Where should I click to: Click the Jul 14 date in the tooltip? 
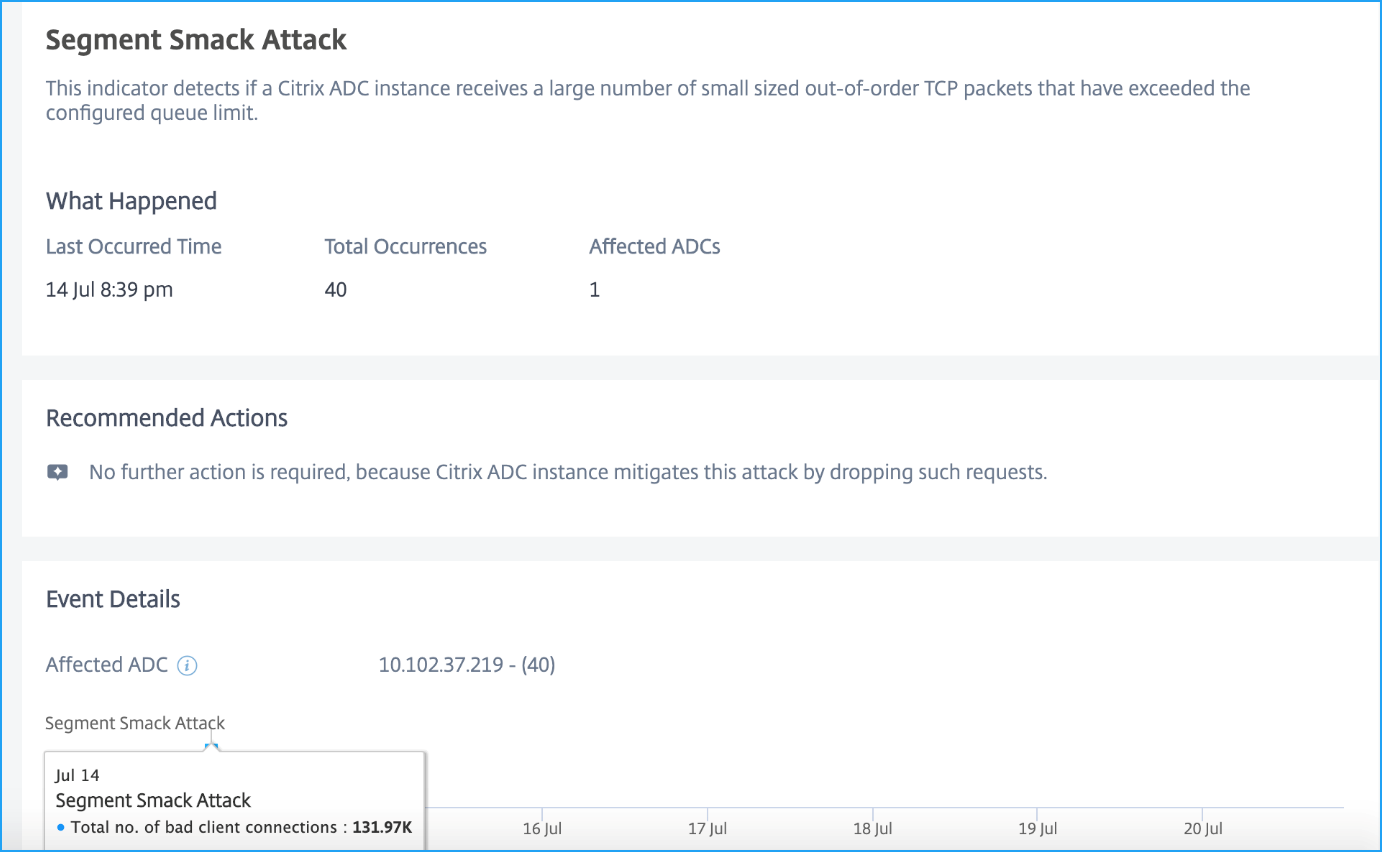[x=78, y=775]
